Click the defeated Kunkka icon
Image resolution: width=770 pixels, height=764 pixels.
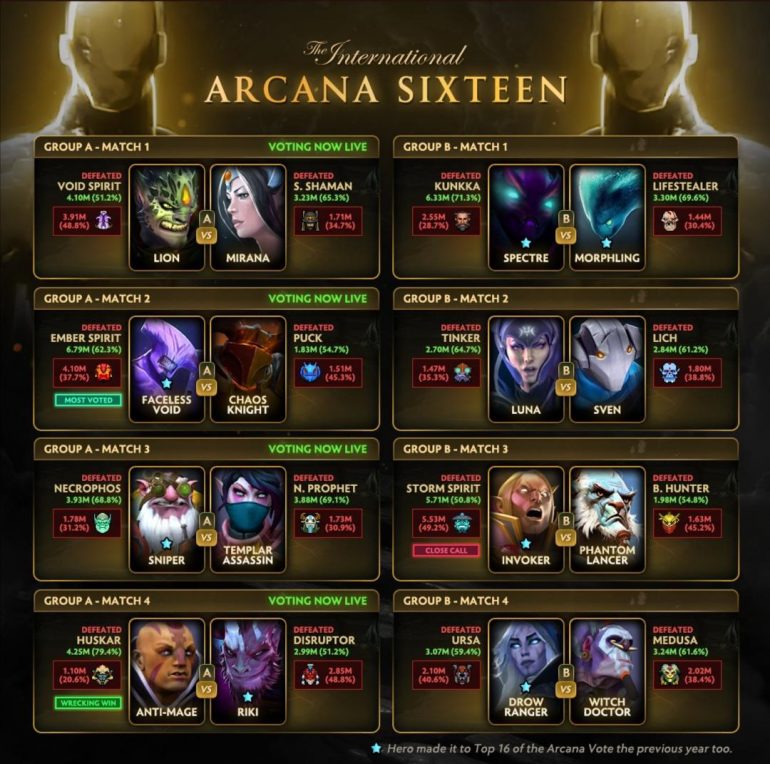tap(462, 221)
